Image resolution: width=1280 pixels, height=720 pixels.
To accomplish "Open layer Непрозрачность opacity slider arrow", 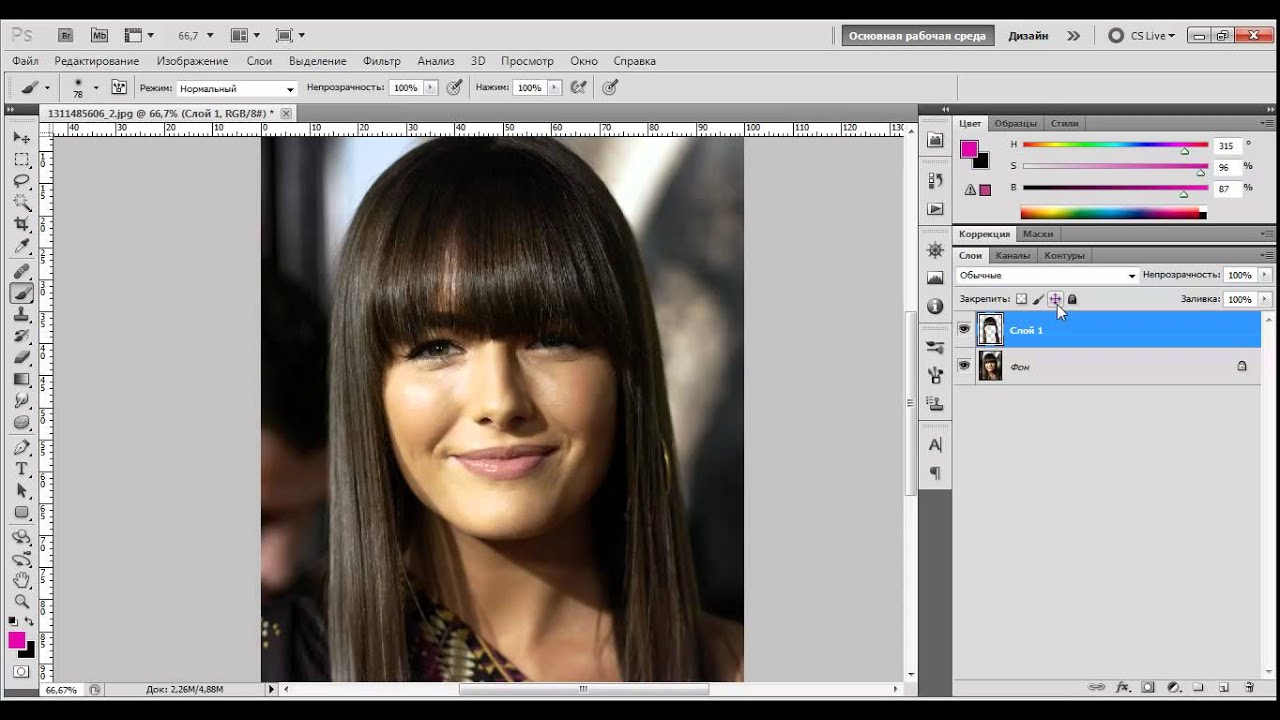I will coord(1265,275).
